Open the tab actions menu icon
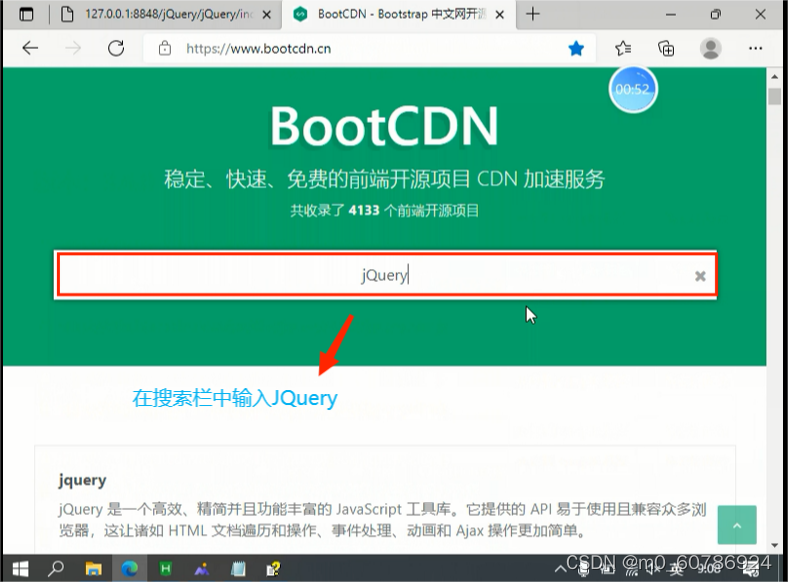Viewport: 788px width, 582px height. pos(26,15)
